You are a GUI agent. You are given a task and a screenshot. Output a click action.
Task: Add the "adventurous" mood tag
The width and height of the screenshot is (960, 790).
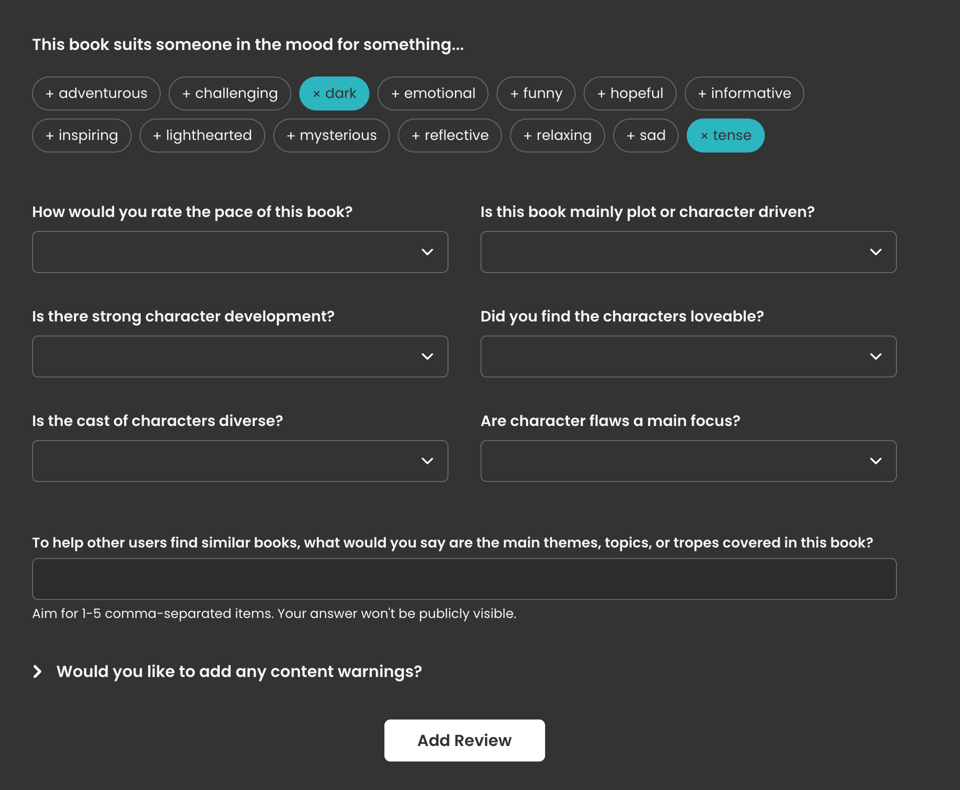tap(96, 93)
